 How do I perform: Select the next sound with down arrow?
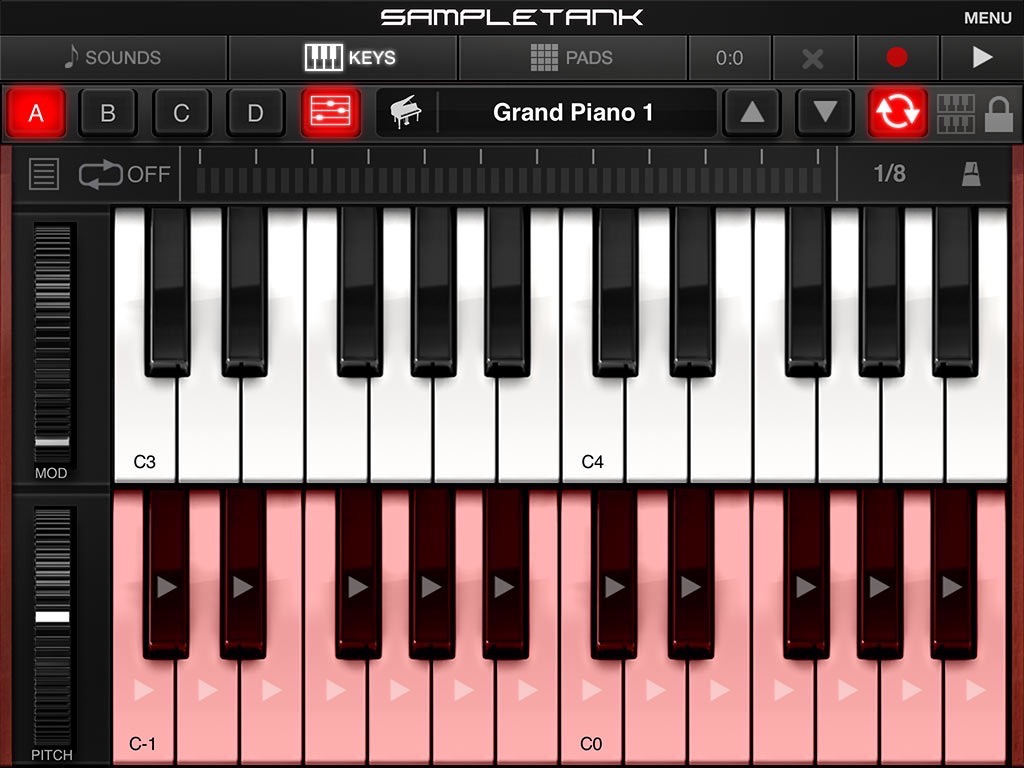[825, 112]
